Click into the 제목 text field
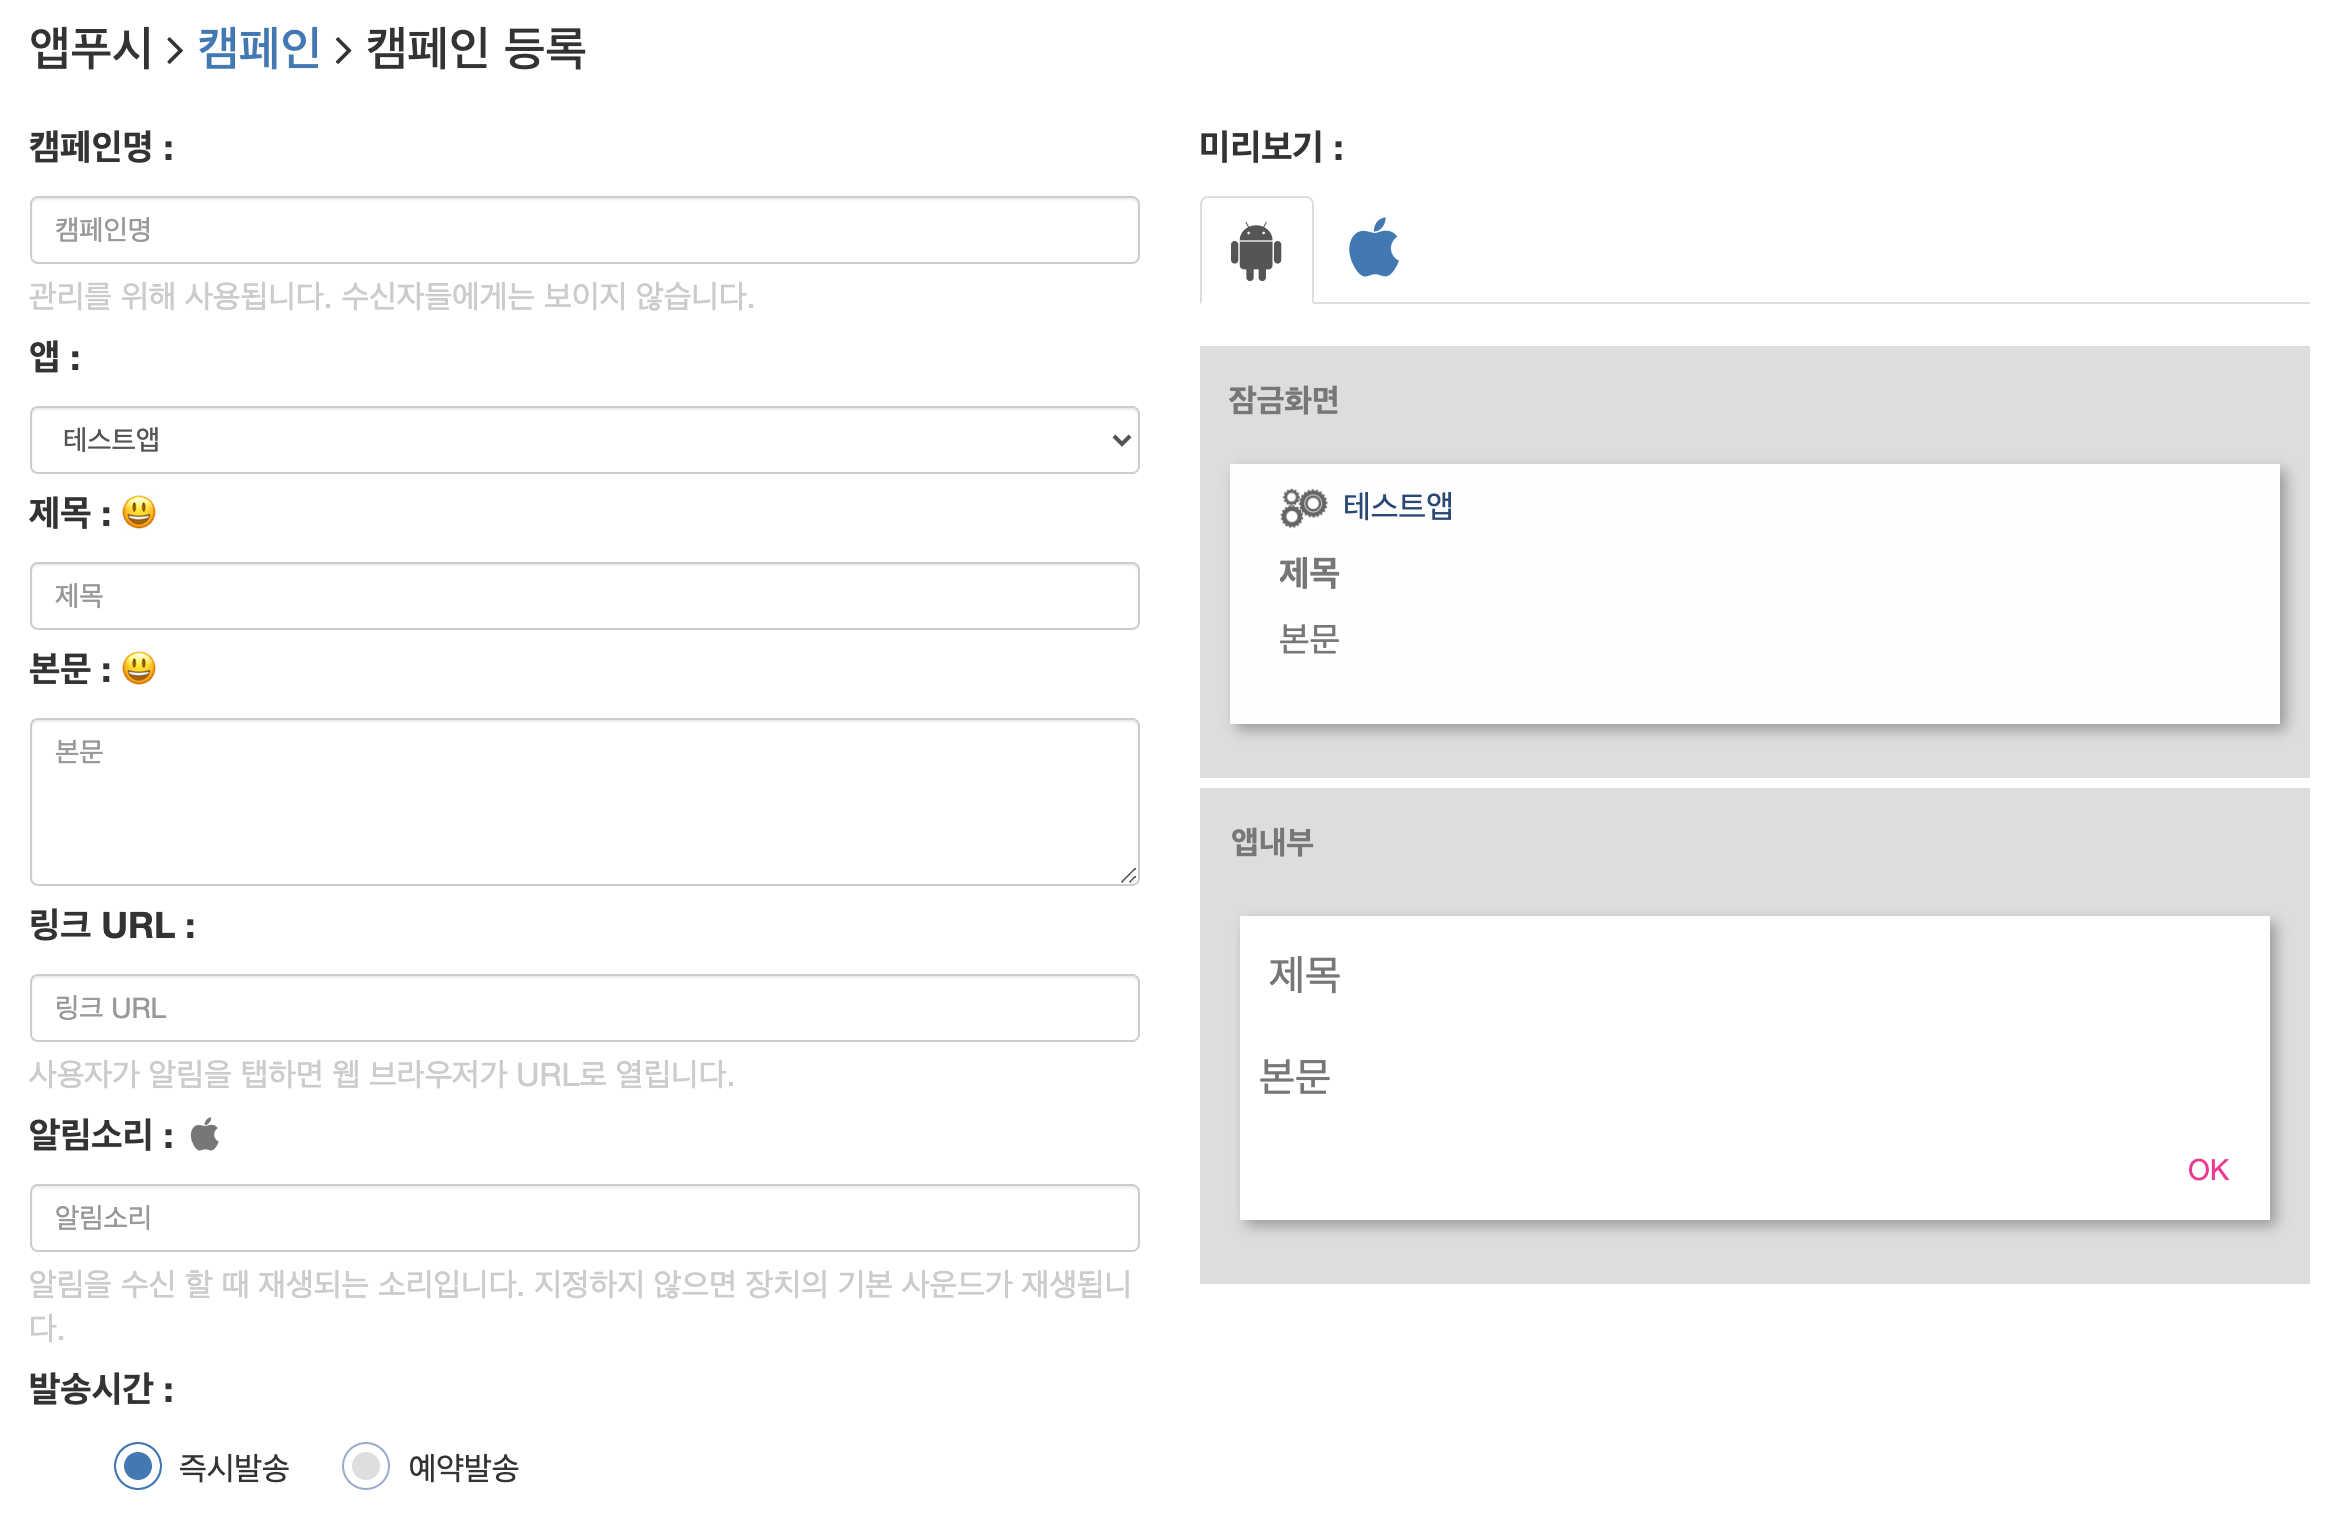Viewport: 2342px width, 1520px height. coord(584,596)
